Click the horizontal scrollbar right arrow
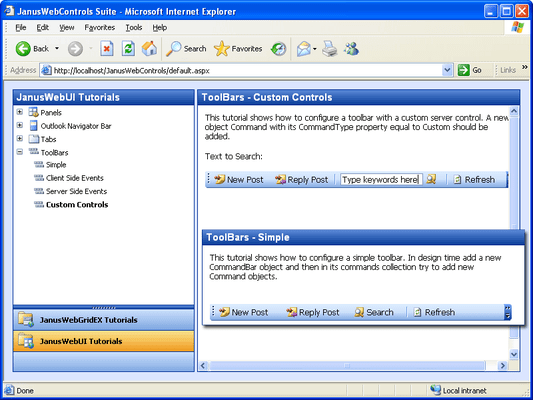533x400 pixels. 502,366
